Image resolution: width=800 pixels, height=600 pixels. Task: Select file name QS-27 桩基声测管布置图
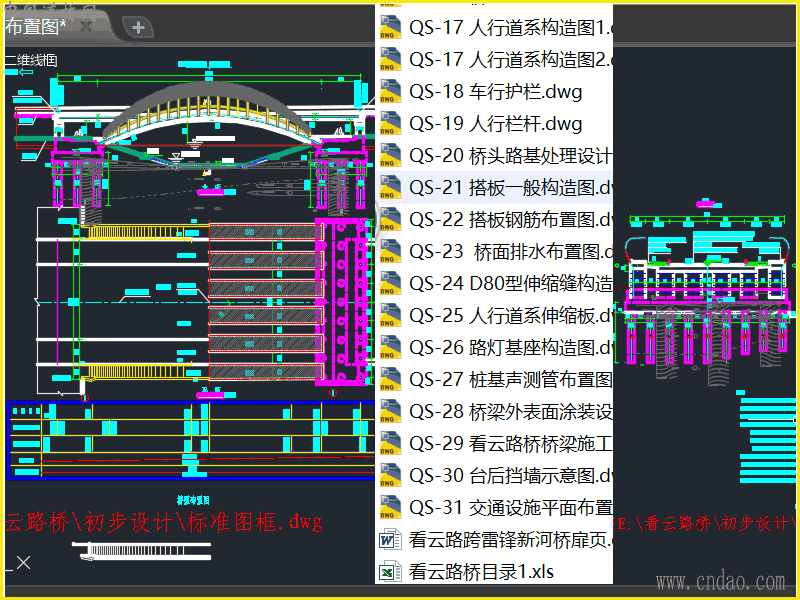(511, 380)
